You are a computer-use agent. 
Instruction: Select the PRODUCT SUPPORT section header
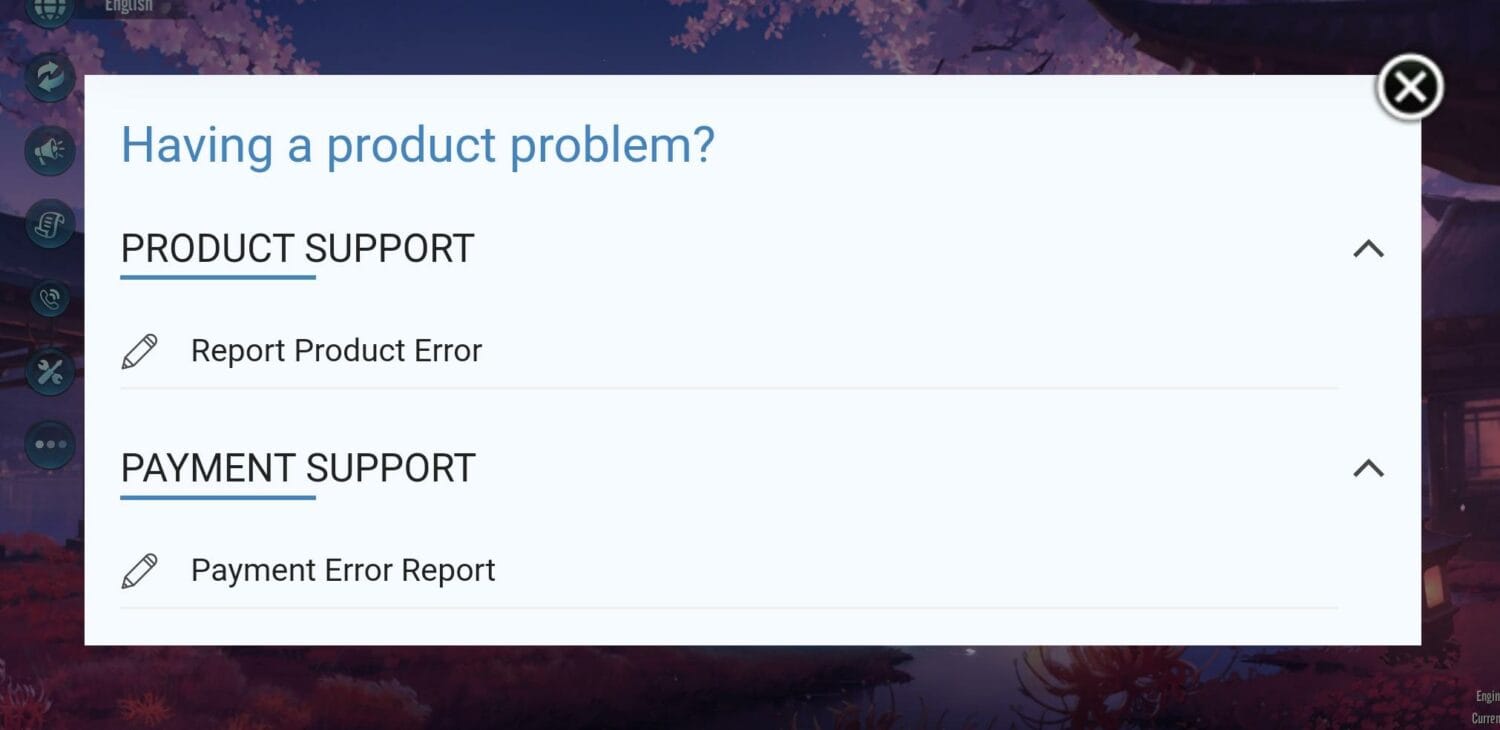297,248
